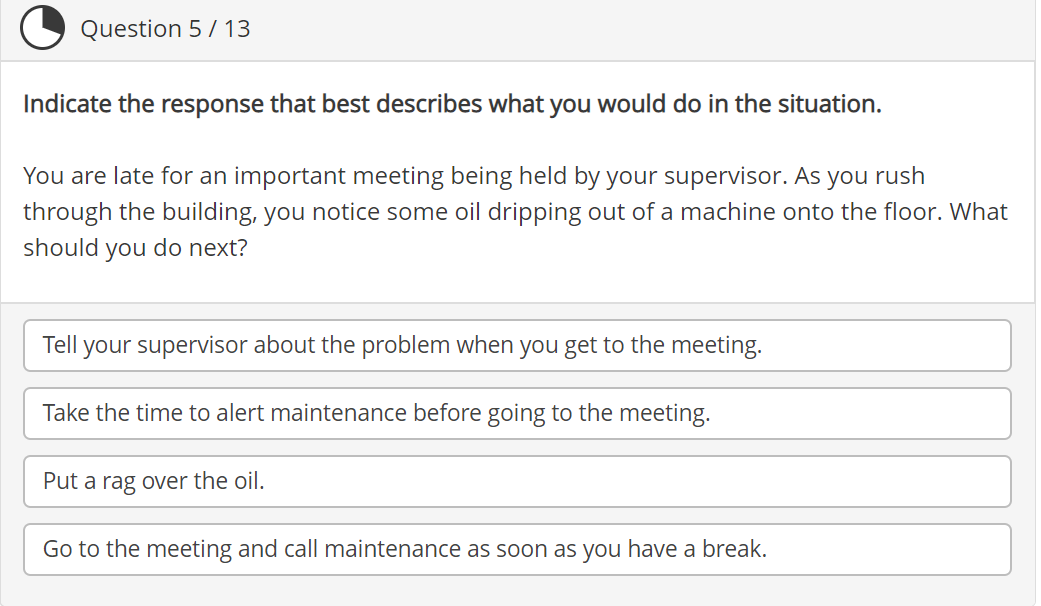Click the scenario description paragraph
Viewport: 1041px width, 606px height.
pos(515,211)
